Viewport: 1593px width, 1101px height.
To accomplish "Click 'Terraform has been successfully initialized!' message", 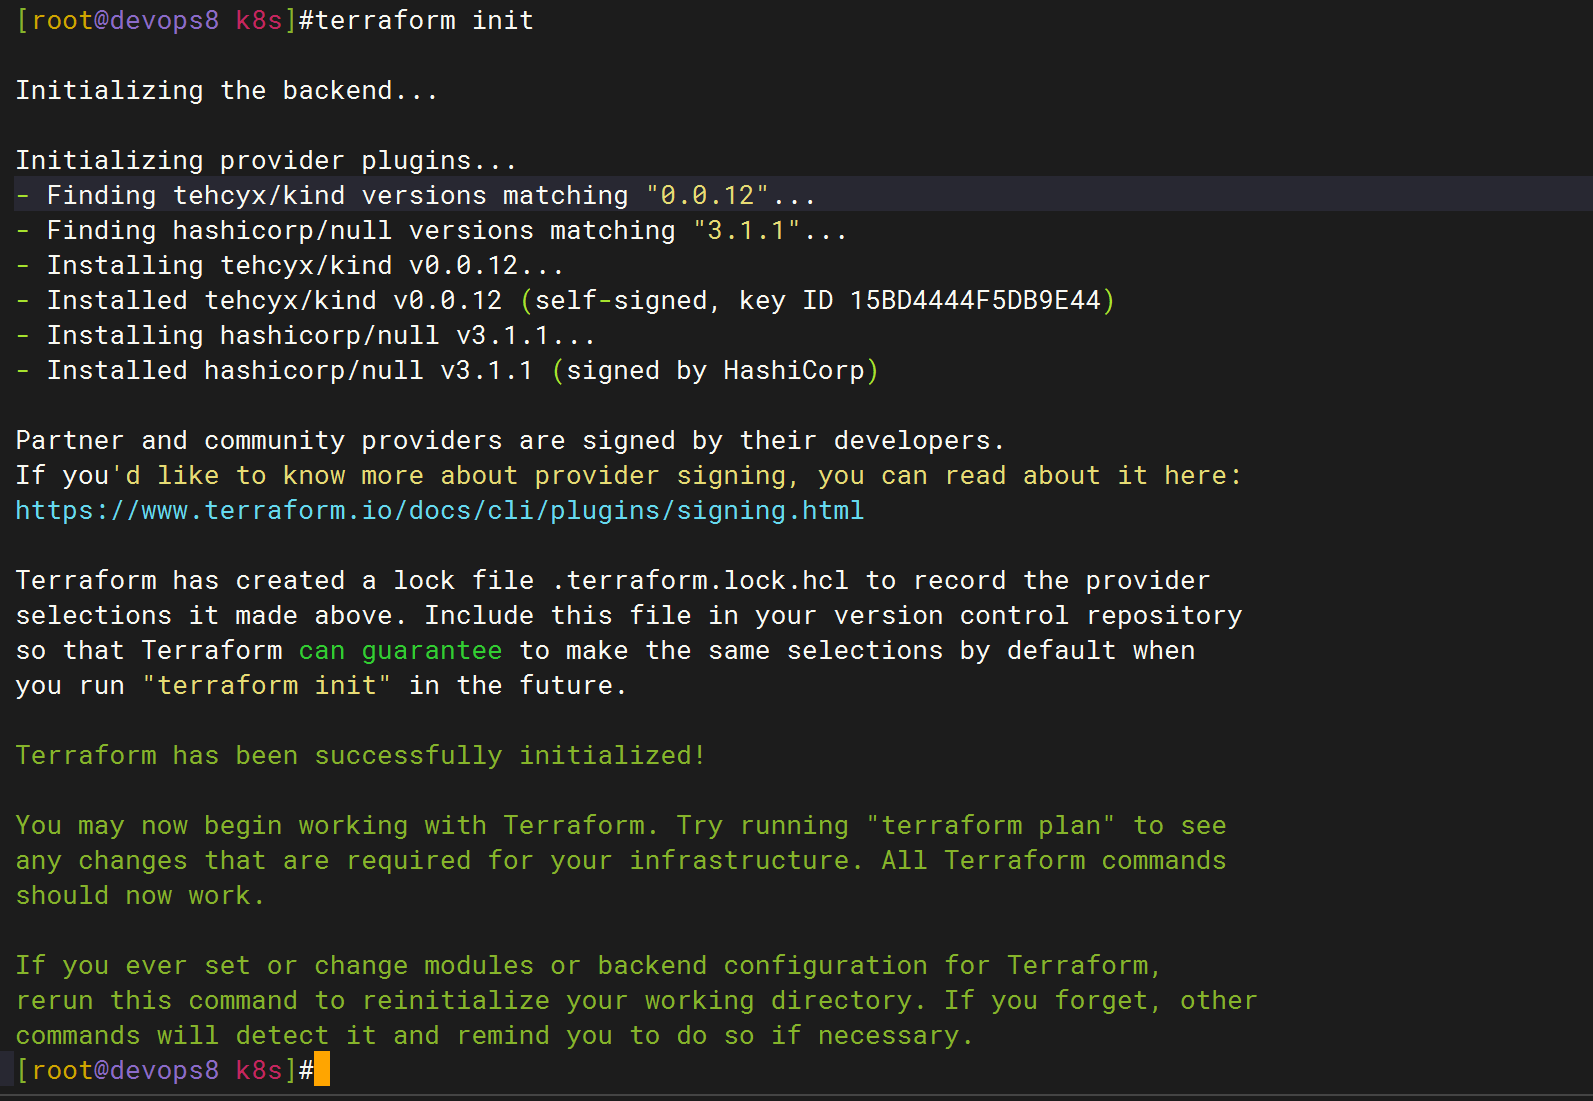I will pos(361,756).
